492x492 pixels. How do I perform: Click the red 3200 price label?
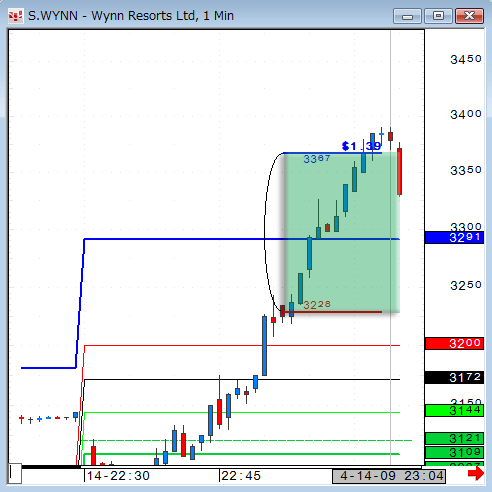(454, 343)
